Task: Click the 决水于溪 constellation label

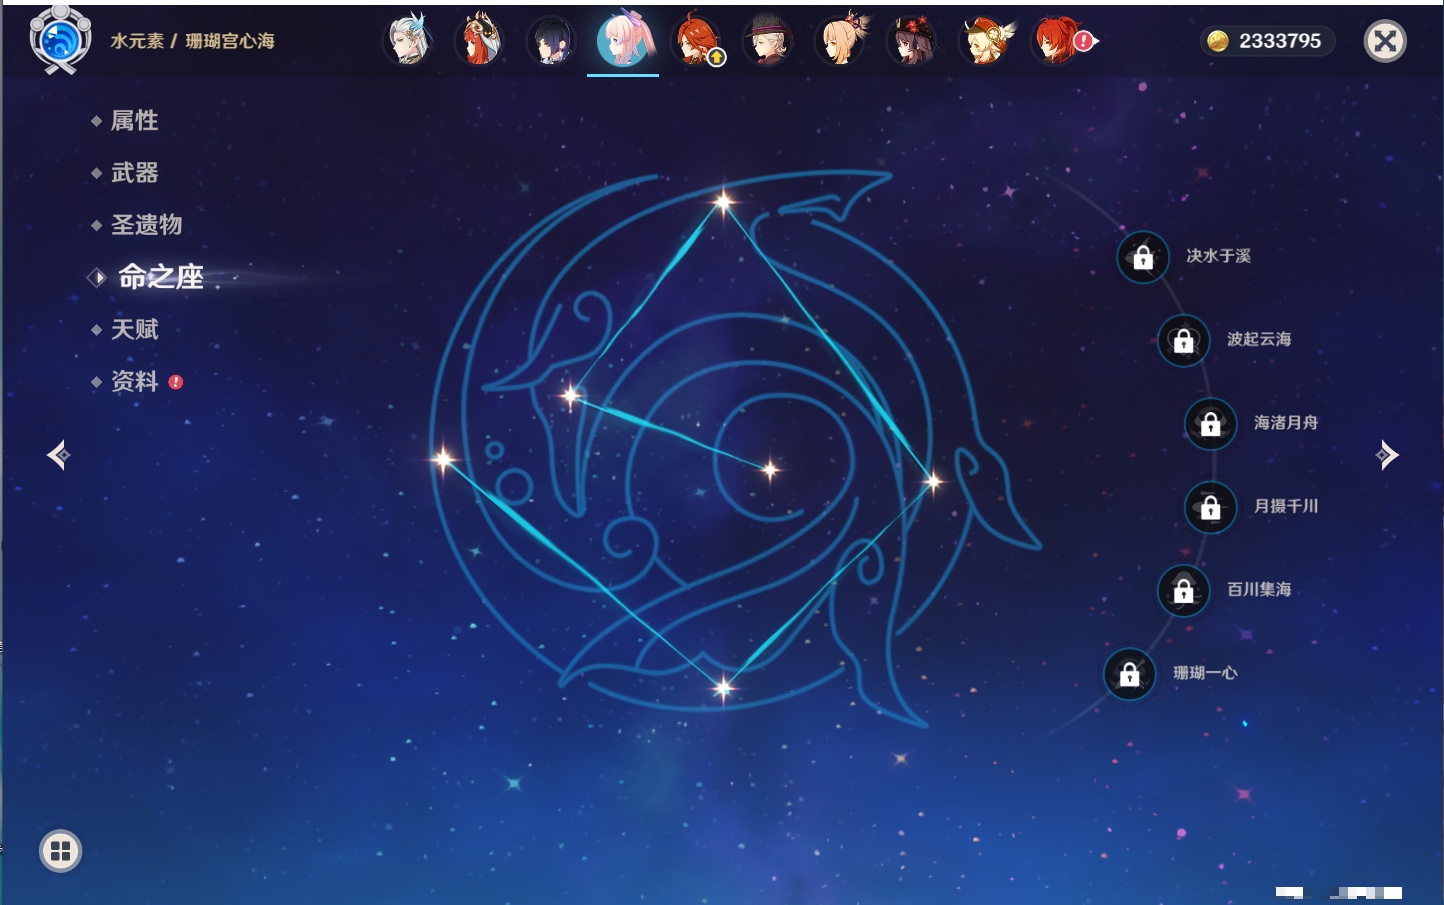Action: [1218, 256]
